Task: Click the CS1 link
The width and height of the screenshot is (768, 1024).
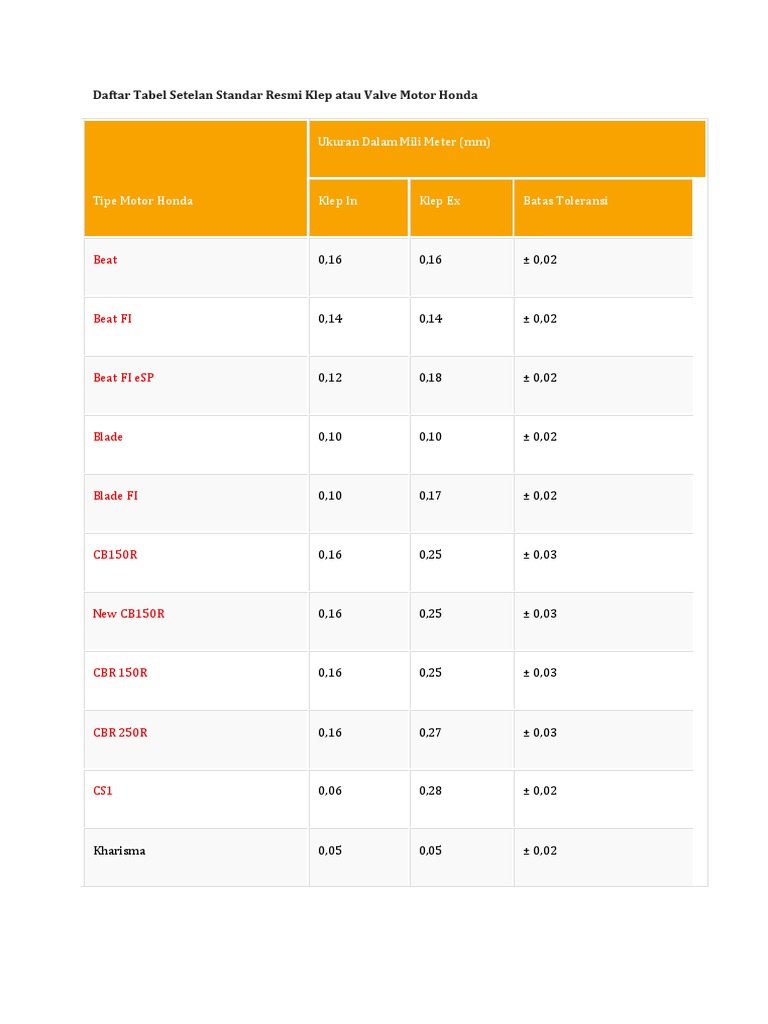Action: (x=103, y=791)
